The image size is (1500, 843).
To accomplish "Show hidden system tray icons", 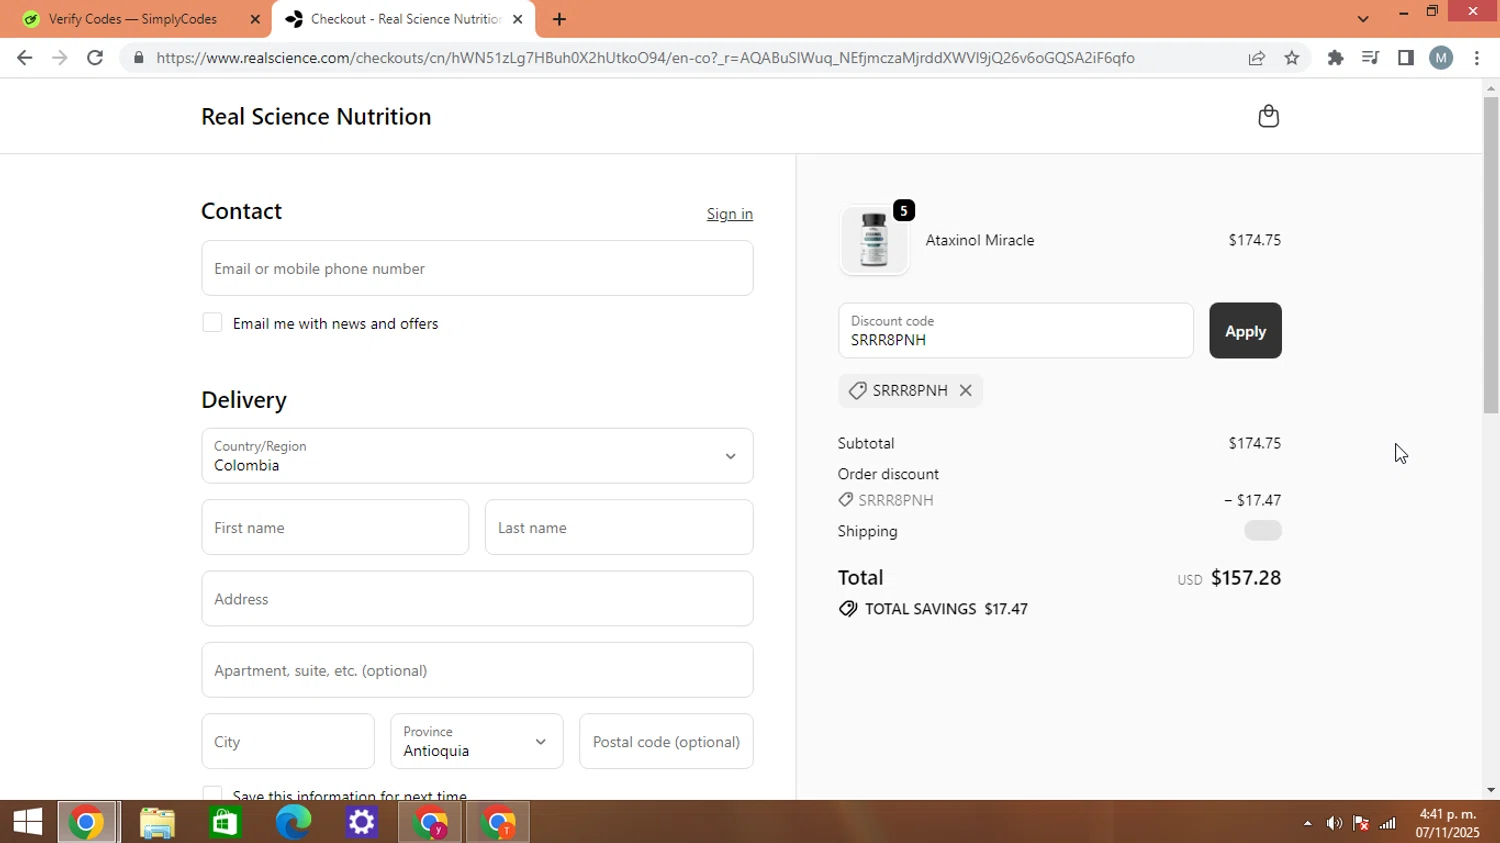I will click(x=1307, y=823).
